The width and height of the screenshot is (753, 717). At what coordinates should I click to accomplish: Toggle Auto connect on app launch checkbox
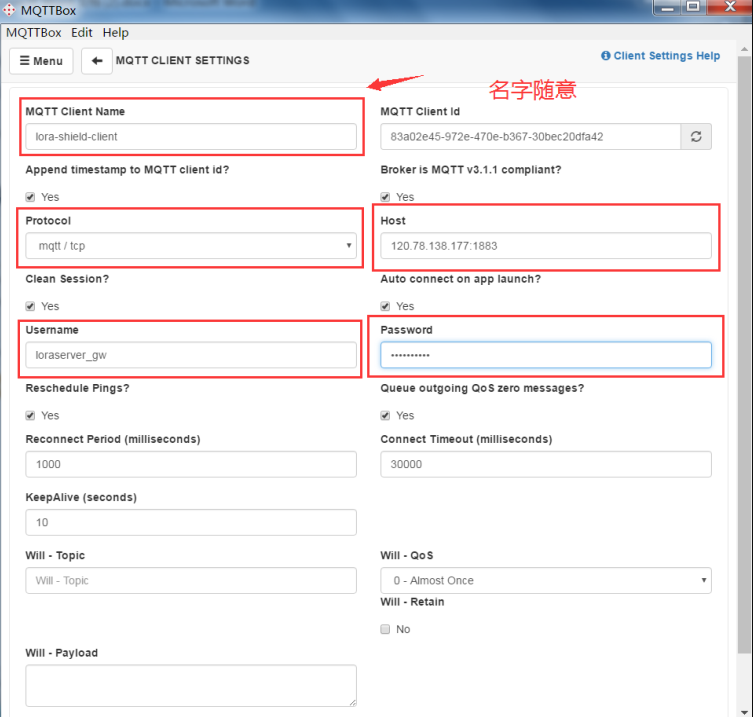point(385,306)
